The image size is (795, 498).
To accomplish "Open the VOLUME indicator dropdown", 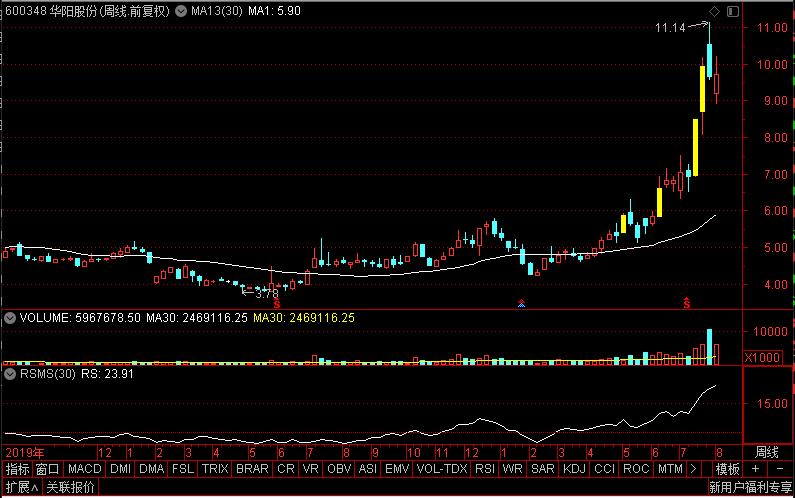I will pyautogui.click(x=10, y=318).
